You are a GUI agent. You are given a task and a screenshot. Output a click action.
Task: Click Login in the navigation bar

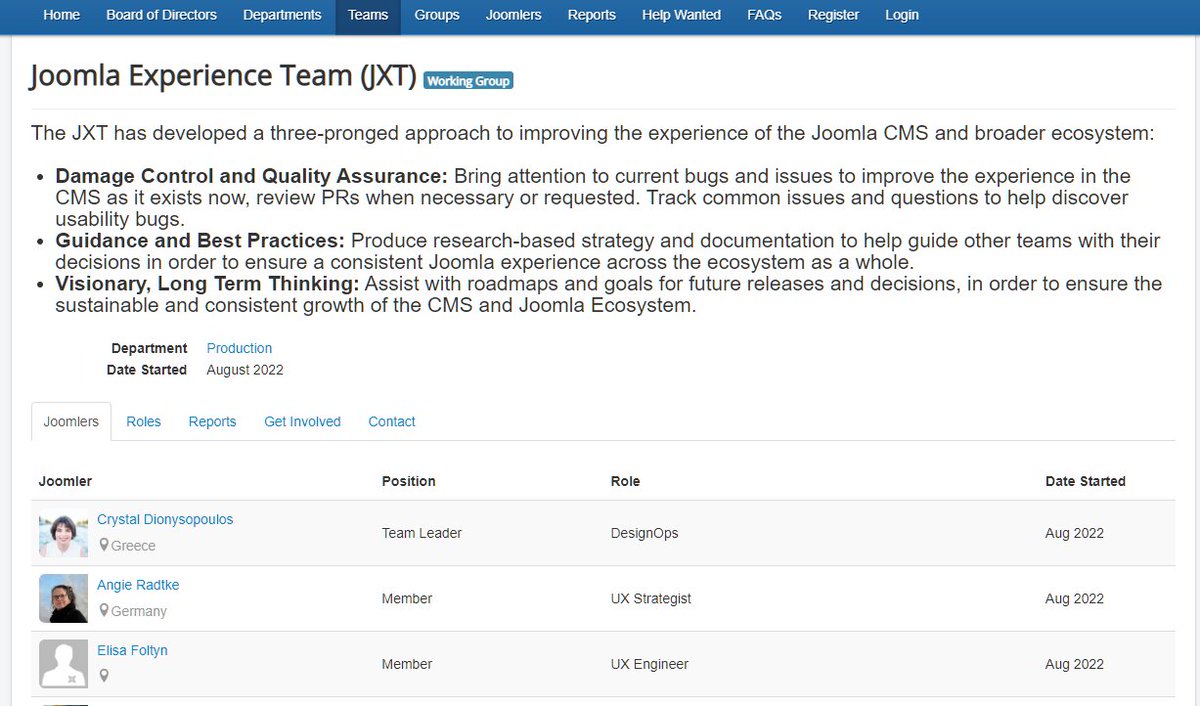click(x=902, y=15)
